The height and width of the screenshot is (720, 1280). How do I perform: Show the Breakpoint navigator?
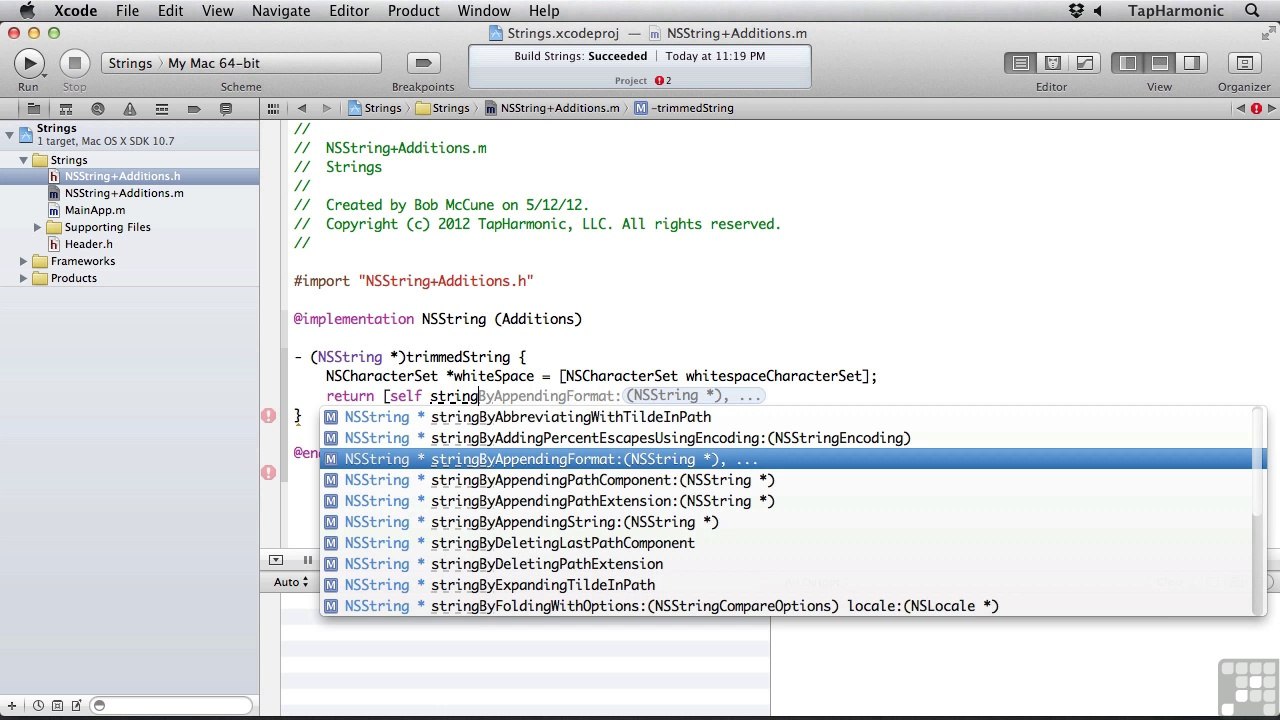(194, 108)
